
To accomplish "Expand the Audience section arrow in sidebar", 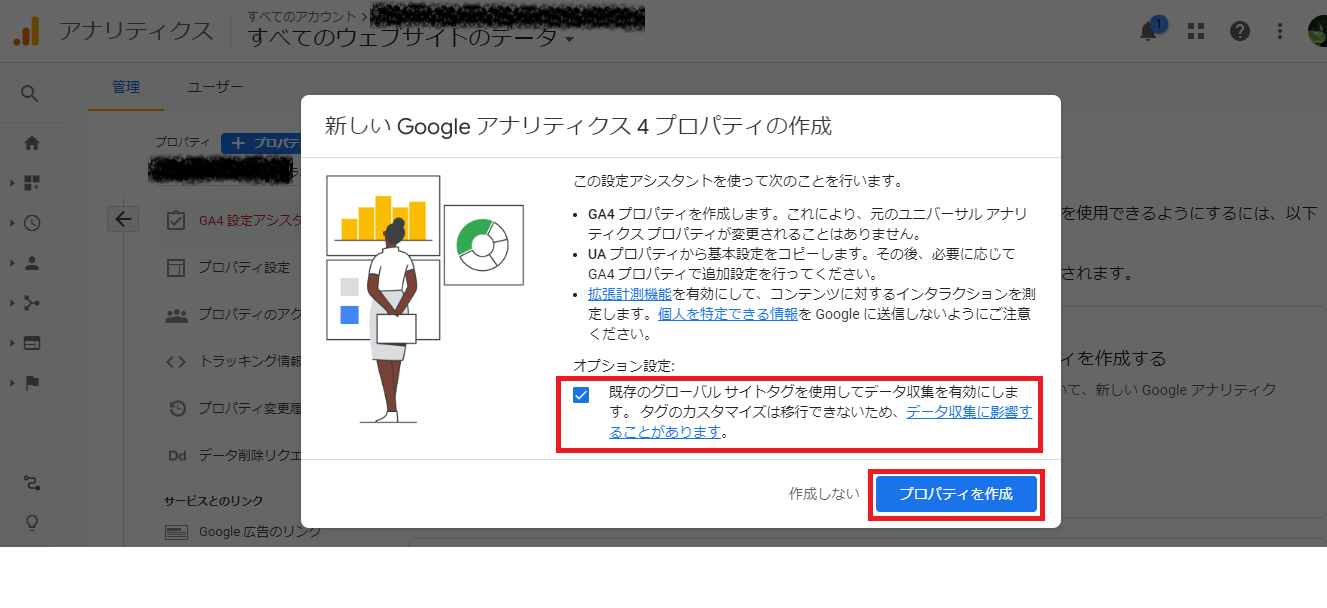I will pos(12,263).
